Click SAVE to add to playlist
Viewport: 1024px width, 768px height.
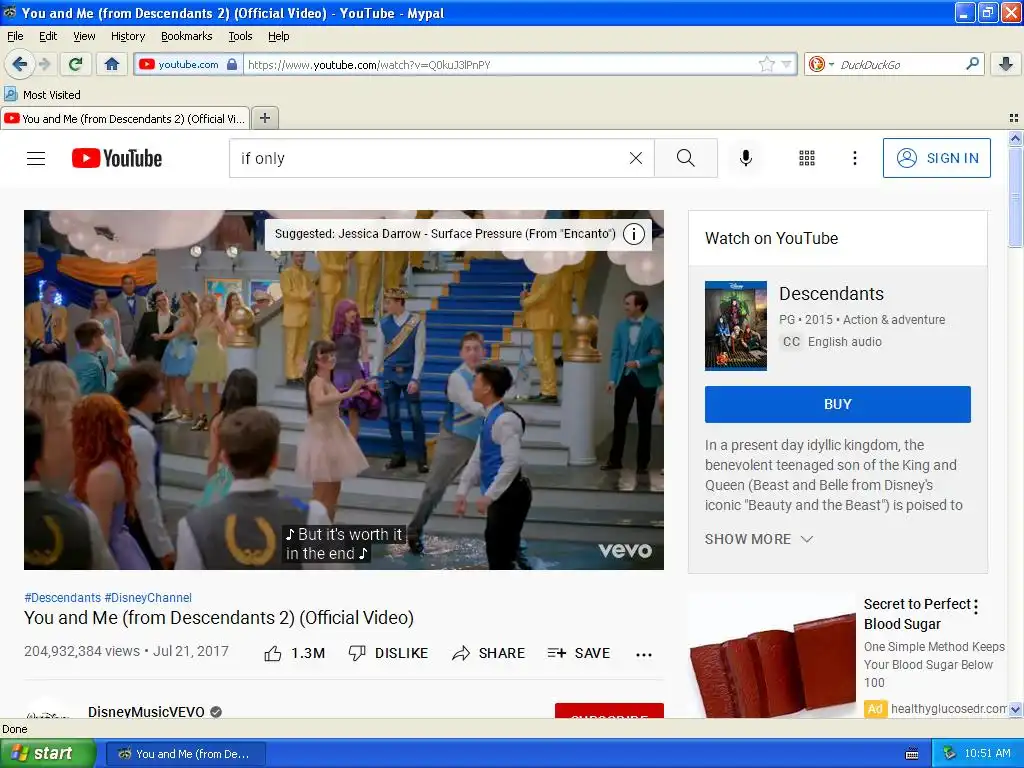tap(579, 653)
